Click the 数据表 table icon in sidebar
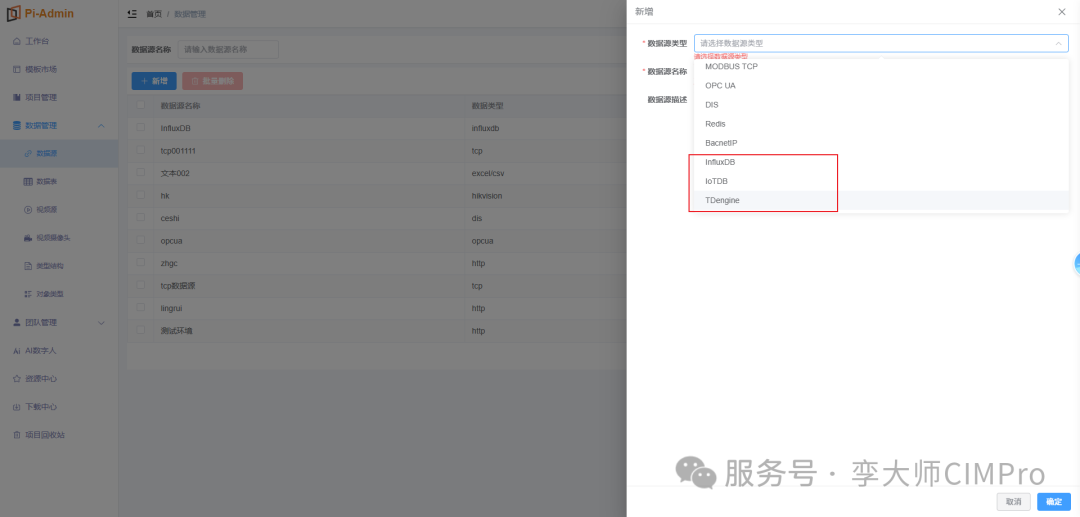The height and width of the screenshot is (517, 1080). coord(28,182)
